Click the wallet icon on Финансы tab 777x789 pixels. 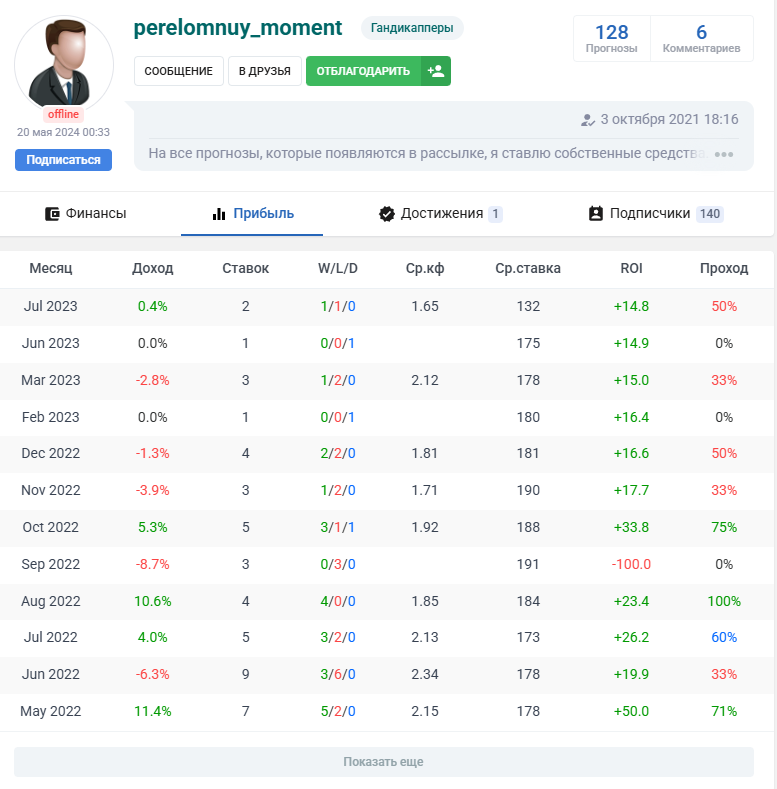click(53, 213)
